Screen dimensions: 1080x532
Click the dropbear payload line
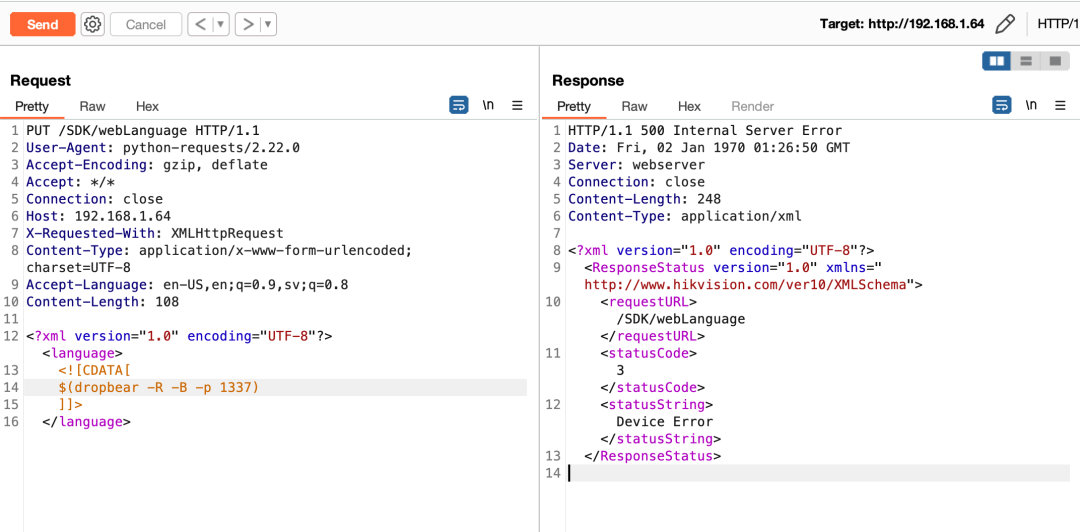coord(158,388)
